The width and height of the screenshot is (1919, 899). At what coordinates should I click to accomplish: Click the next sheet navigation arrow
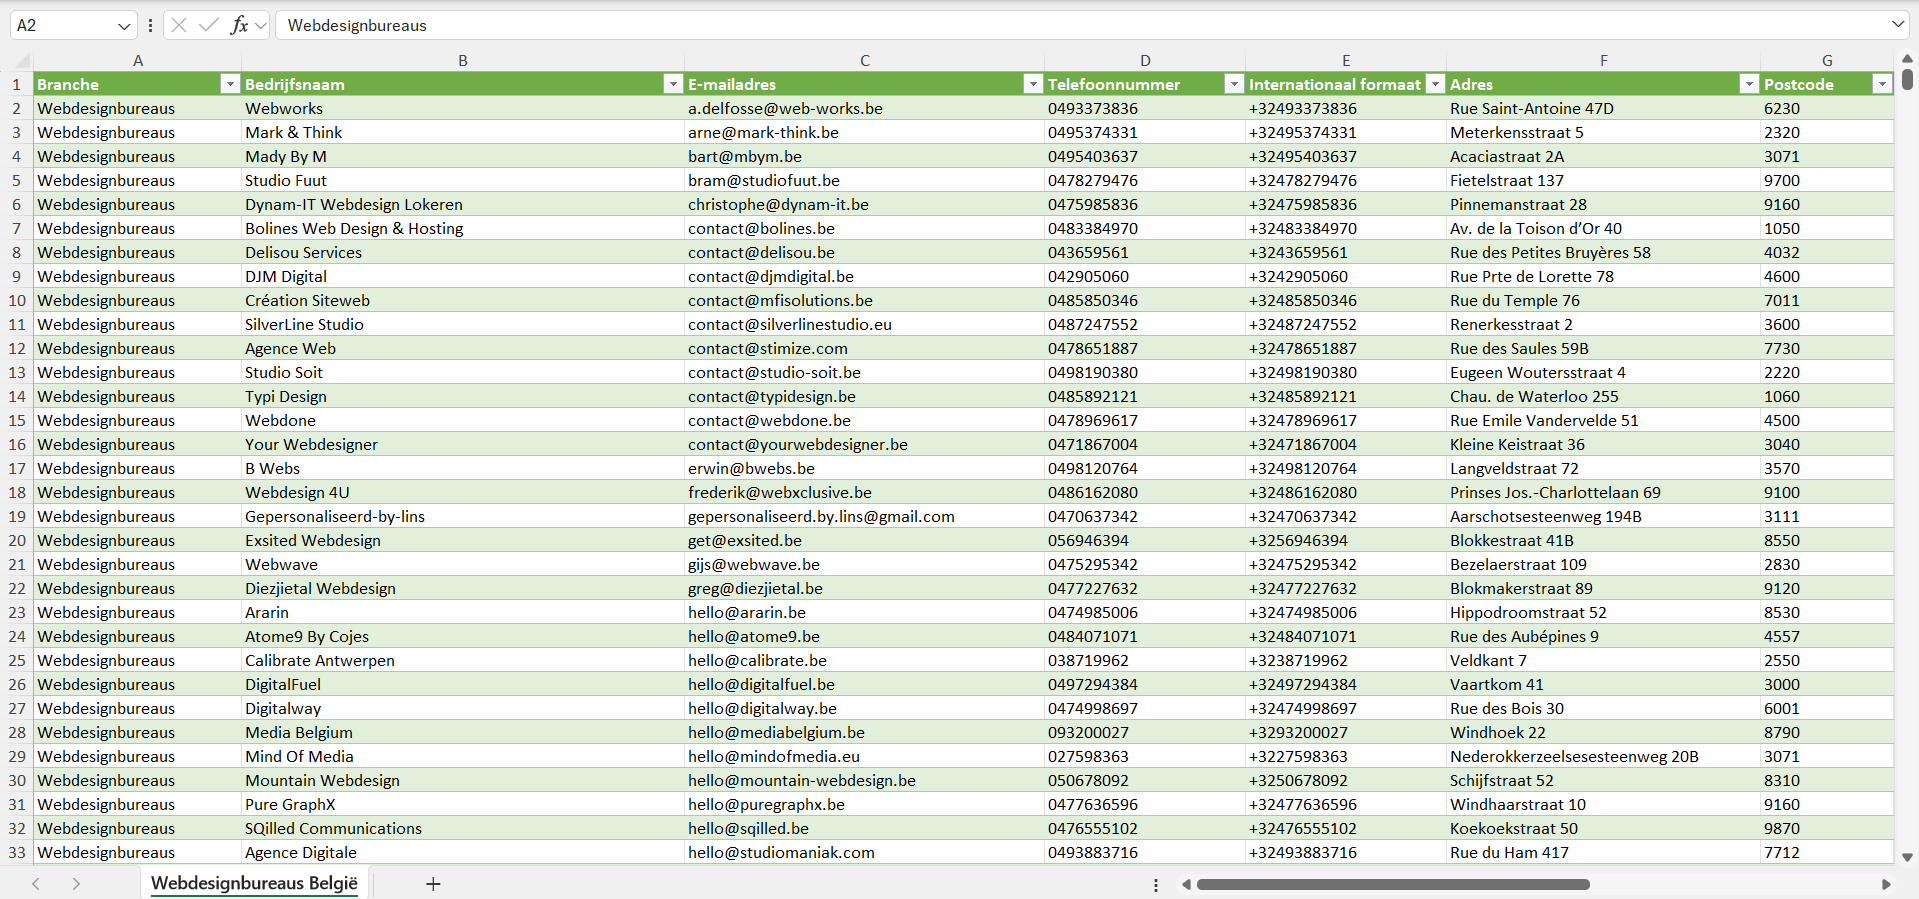[x=76, y=884]
